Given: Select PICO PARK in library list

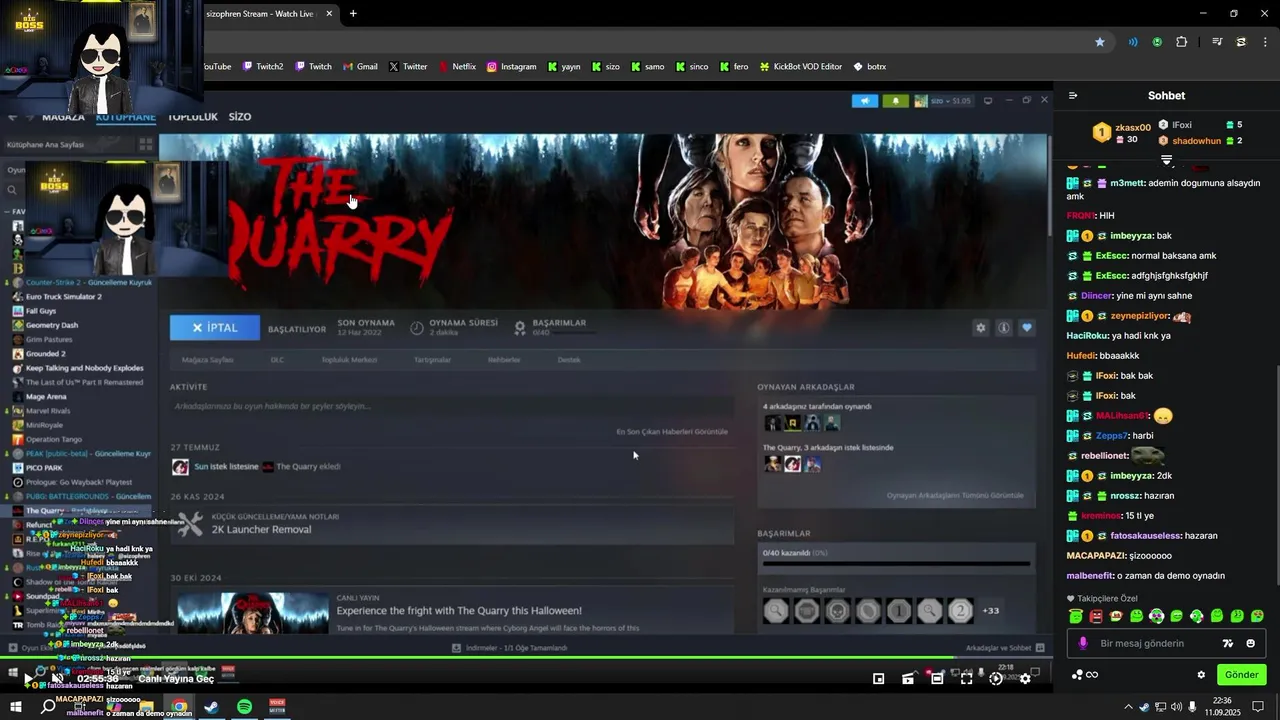Looking at the screenshot, I should tap(44, 468).
